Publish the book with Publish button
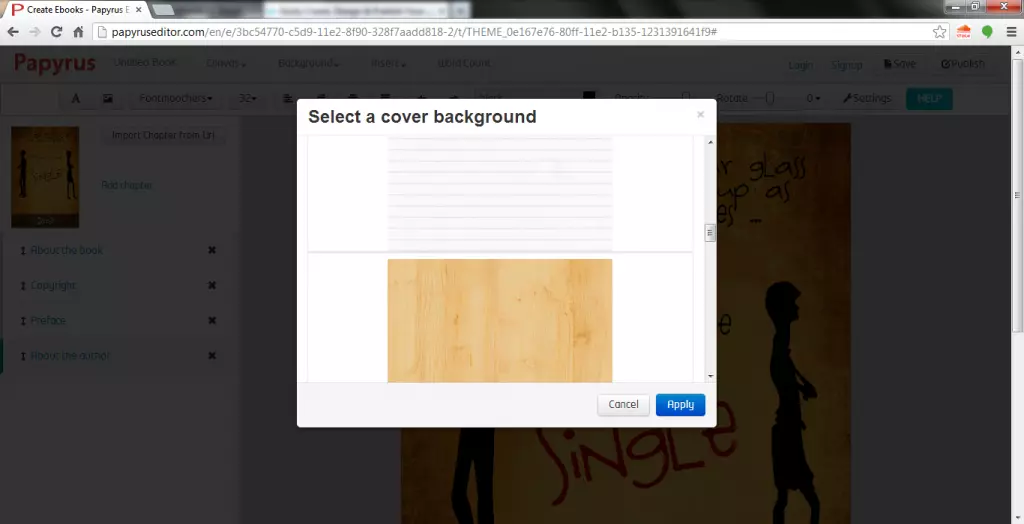Screen dimensions: 1024x524 [963, 64]
